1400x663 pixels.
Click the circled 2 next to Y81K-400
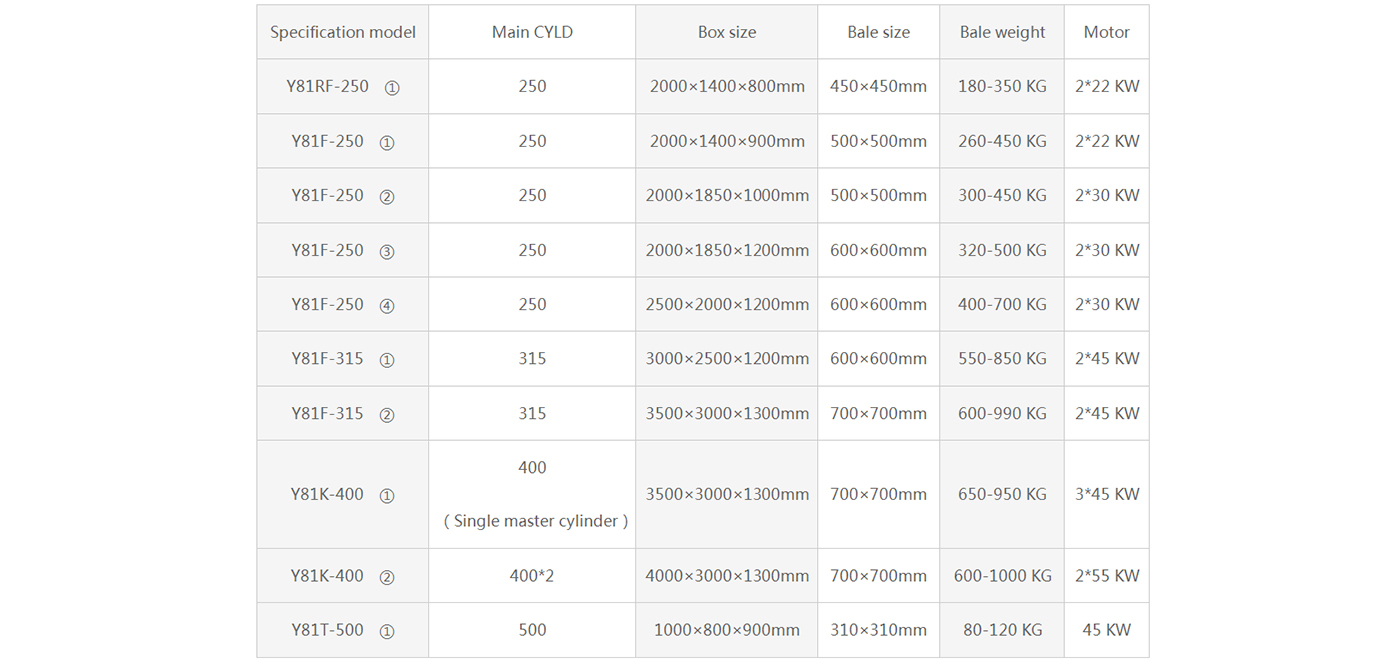tap(387, 578)
